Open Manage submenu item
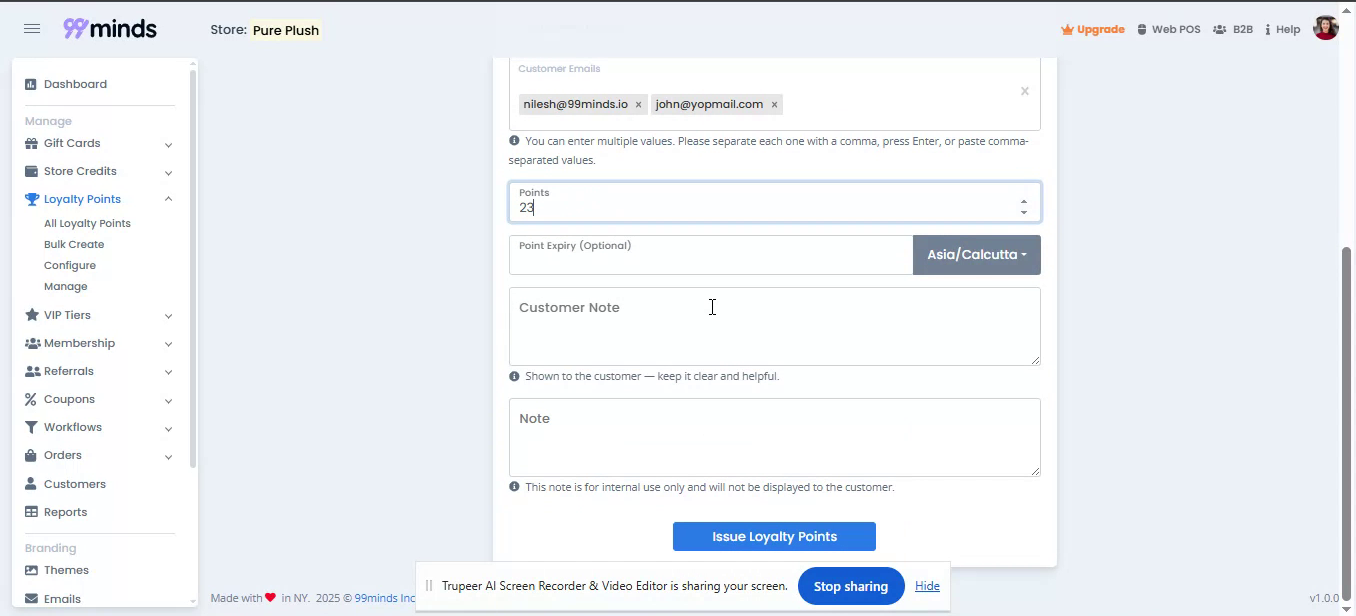The image size is (1356, 616). coord(66,287)
